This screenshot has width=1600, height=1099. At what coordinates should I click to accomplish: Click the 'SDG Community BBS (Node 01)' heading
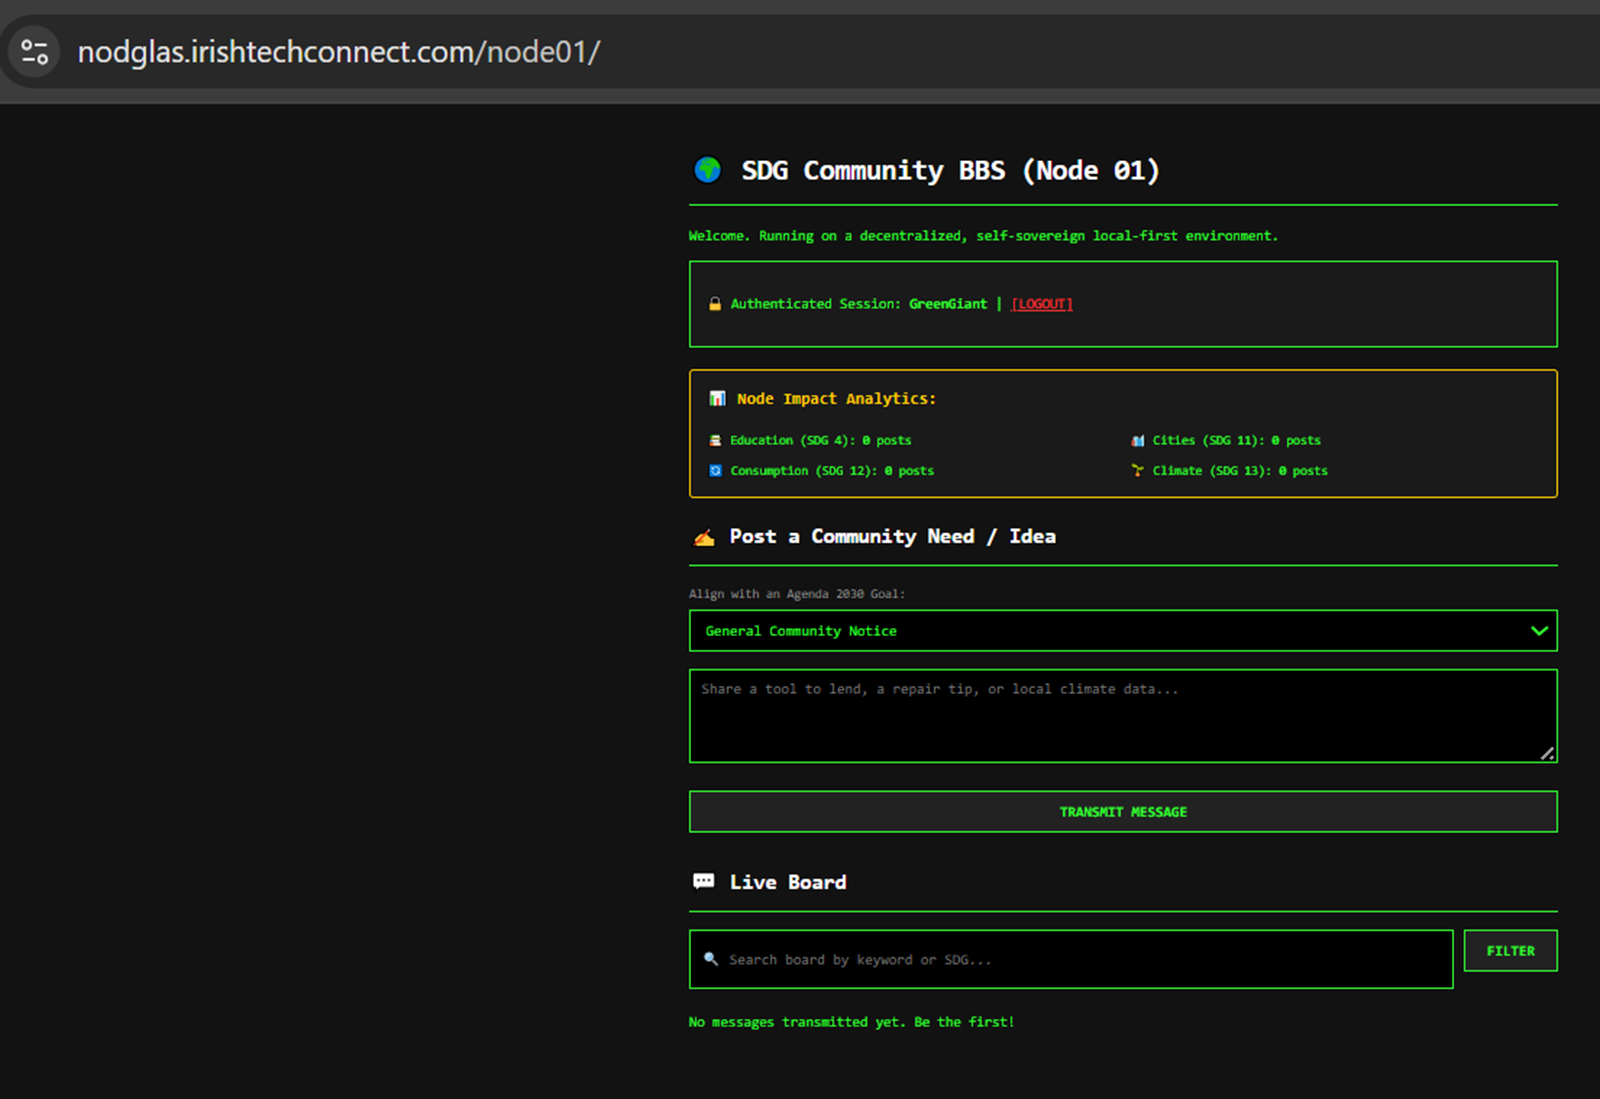point(950,171)
